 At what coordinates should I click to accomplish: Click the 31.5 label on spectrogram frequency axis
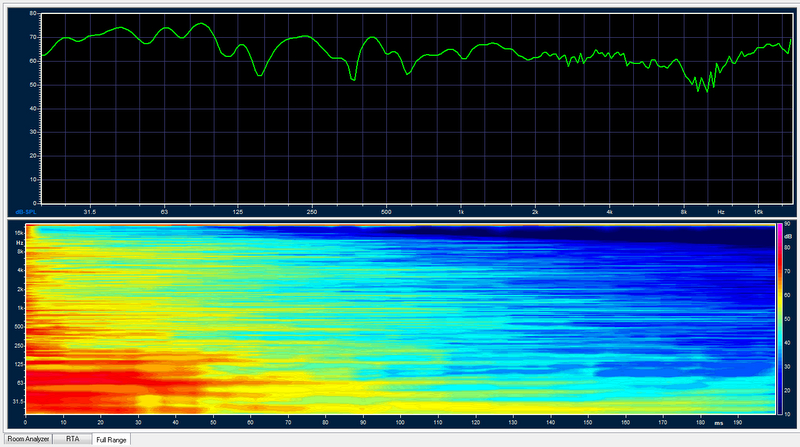pos(20,401)
